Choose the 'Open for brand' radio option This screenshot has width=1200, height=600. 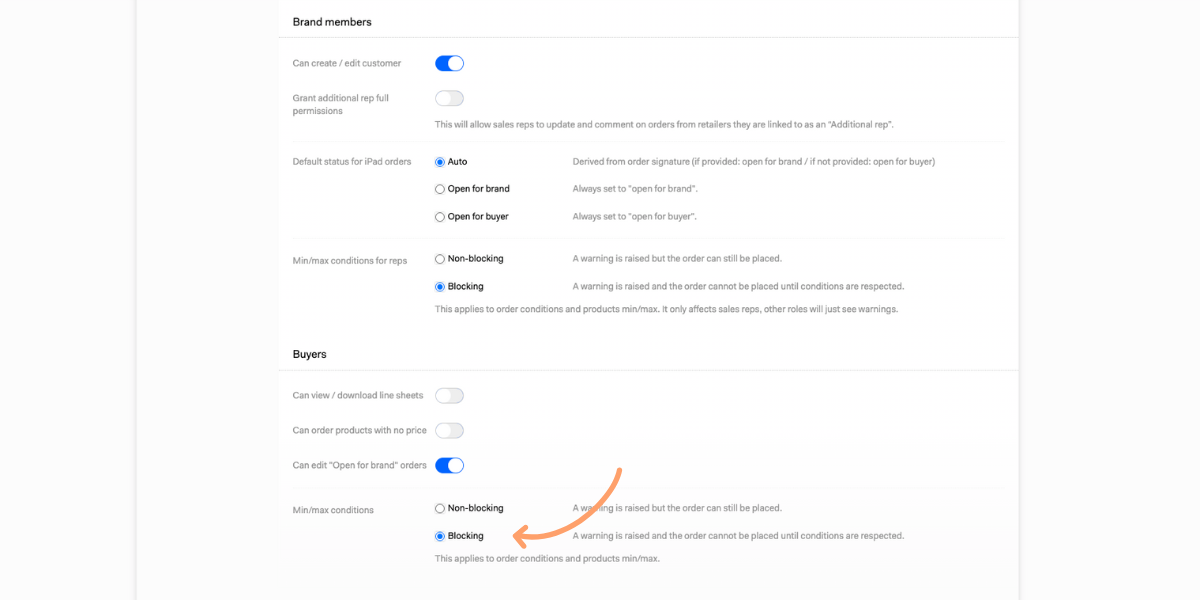point(440,189)
